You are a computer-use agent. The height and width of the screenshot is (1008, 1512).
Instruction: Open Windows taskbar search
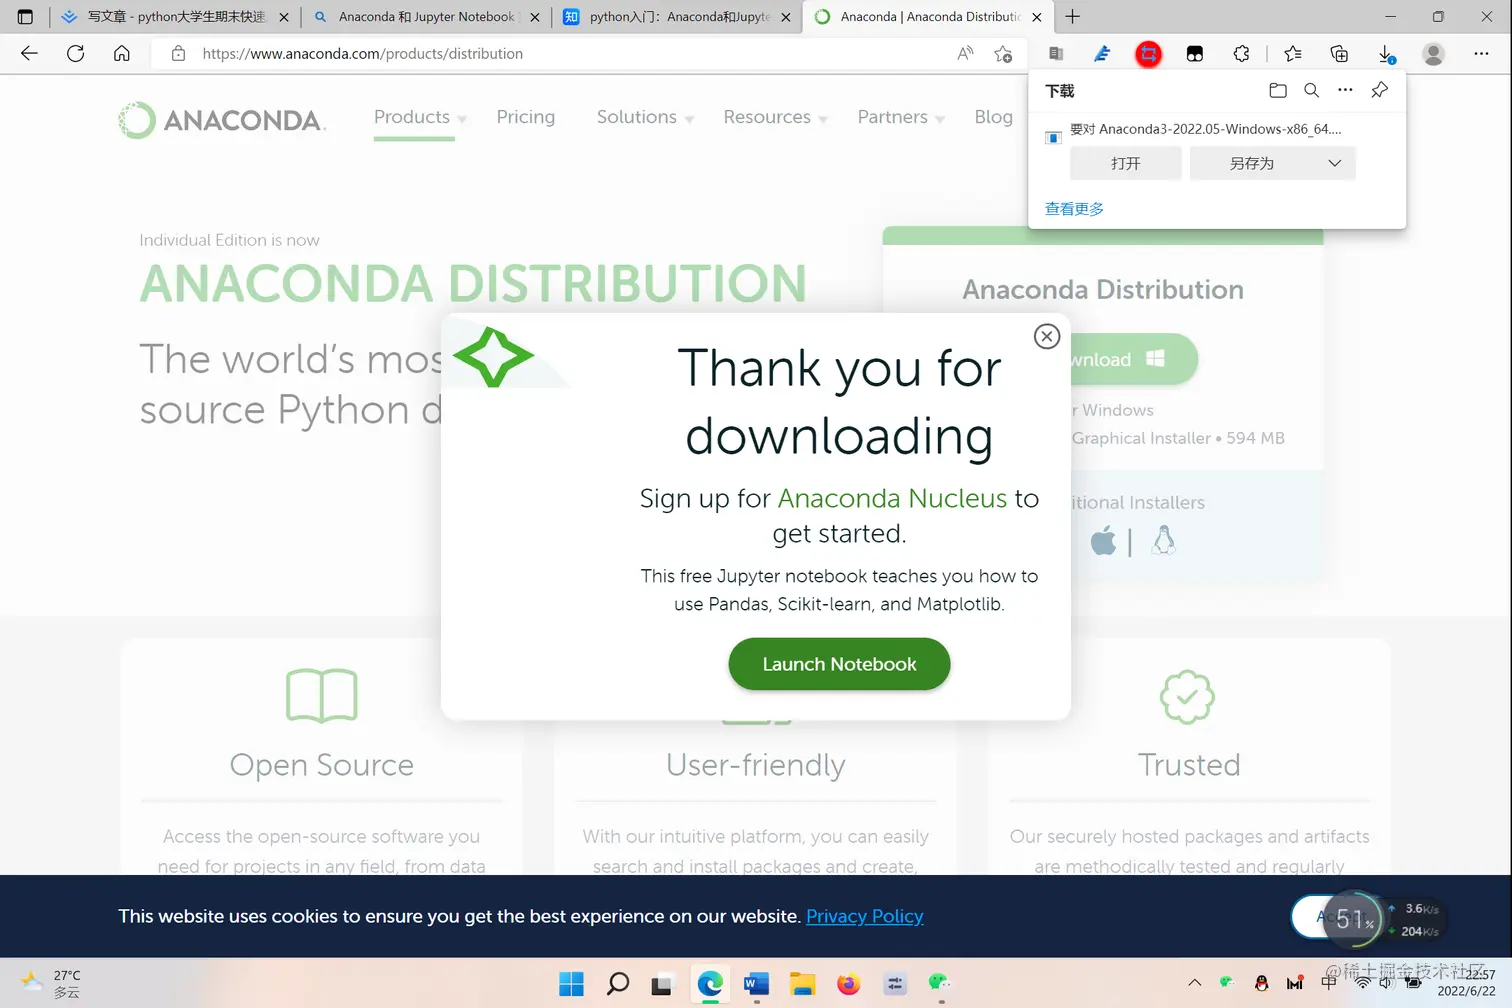[618, 984]
